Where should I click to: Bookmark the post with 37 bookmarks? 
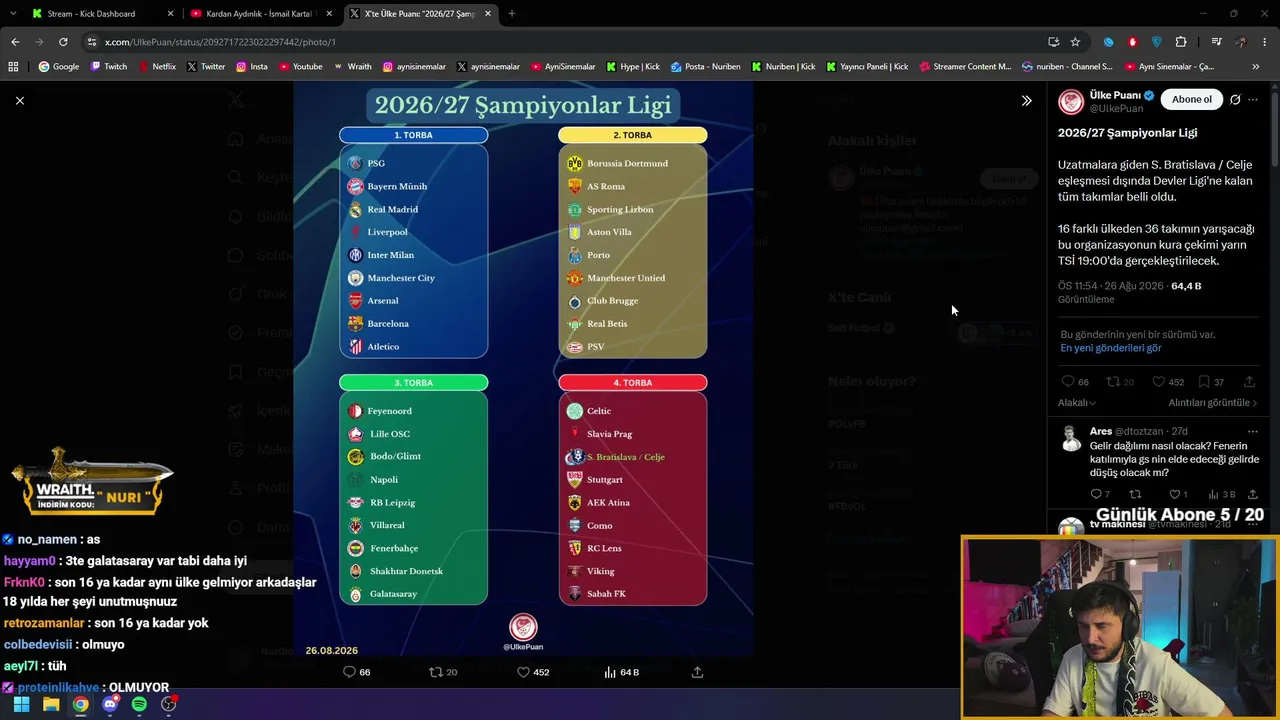click(1204, 381)
